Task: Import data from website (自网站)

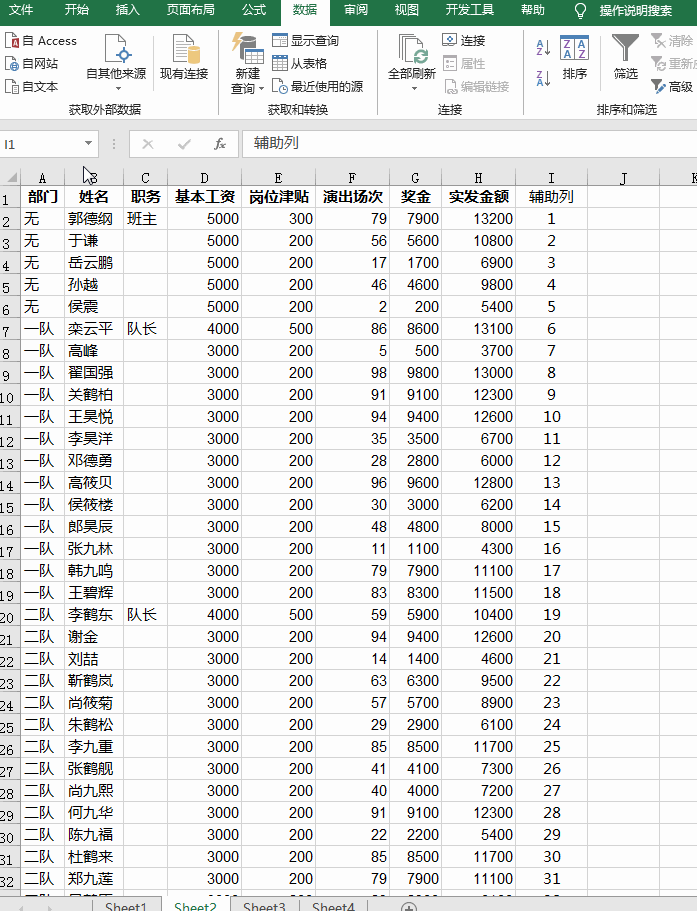Action: pos(31,63)
